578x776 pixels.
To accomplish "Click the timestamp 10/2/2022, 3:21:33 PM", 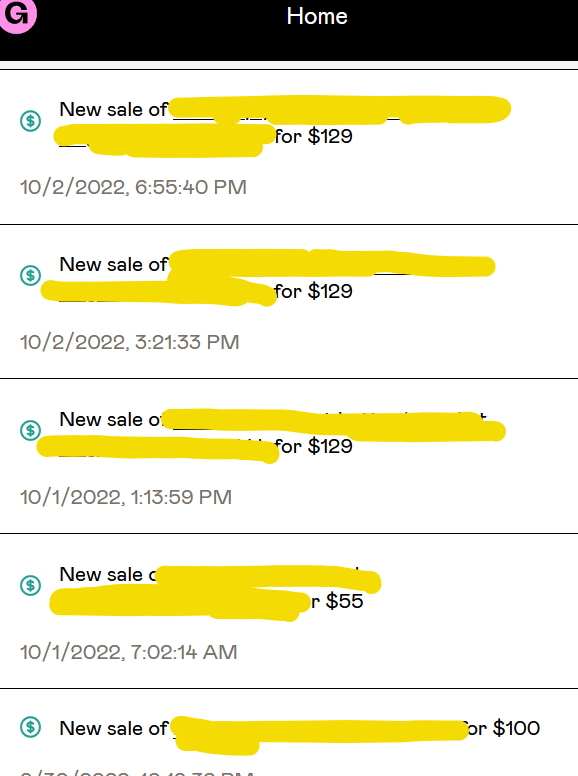I will point(130,342).
